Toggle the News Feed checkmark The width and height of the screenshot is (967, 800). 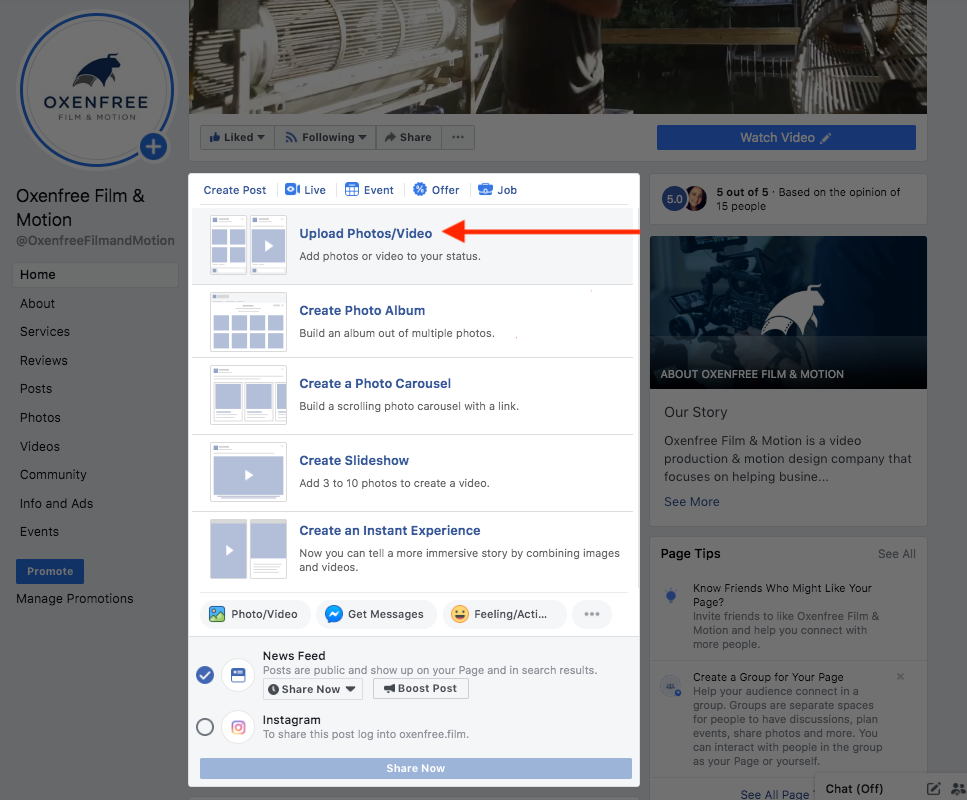(205, 675)
